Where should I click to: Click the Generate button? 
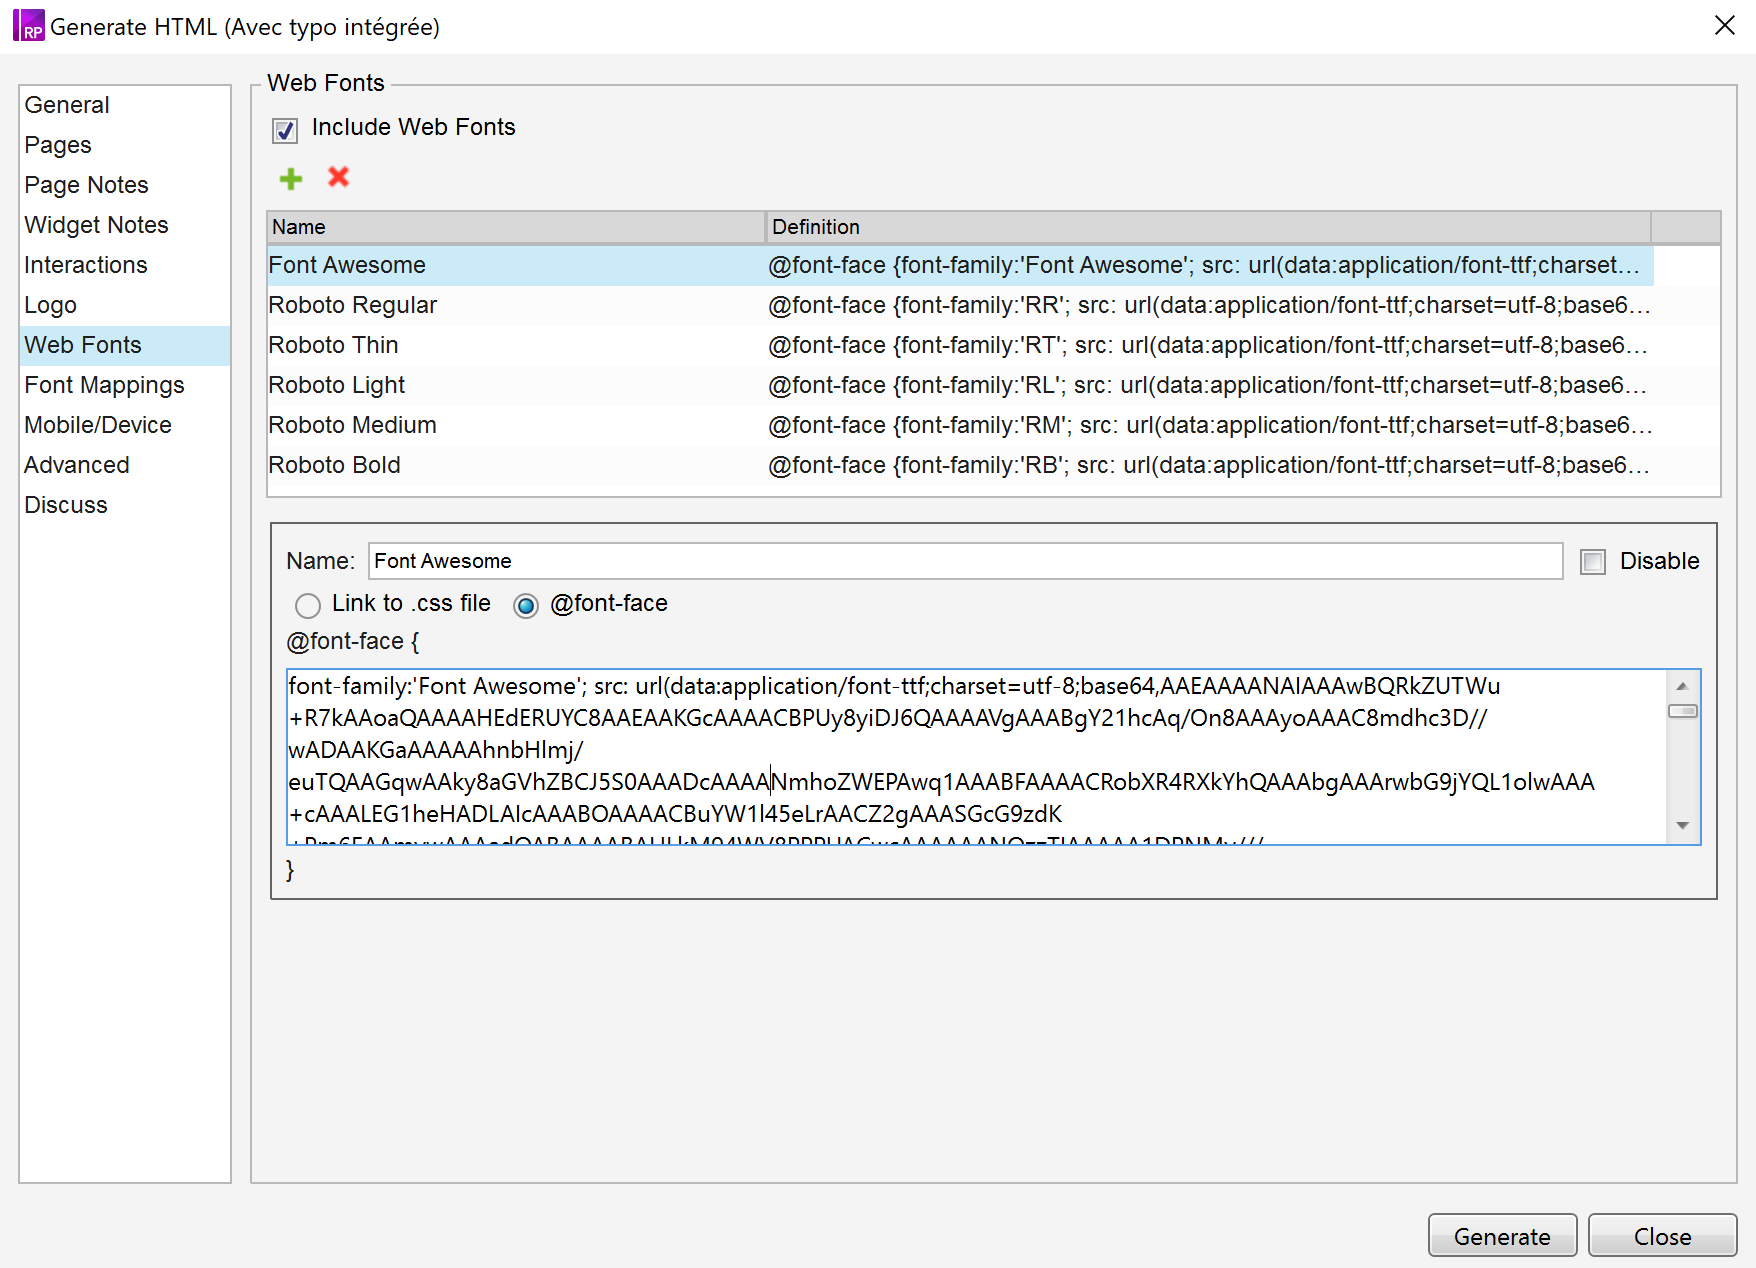(x=1501, y=1236)
